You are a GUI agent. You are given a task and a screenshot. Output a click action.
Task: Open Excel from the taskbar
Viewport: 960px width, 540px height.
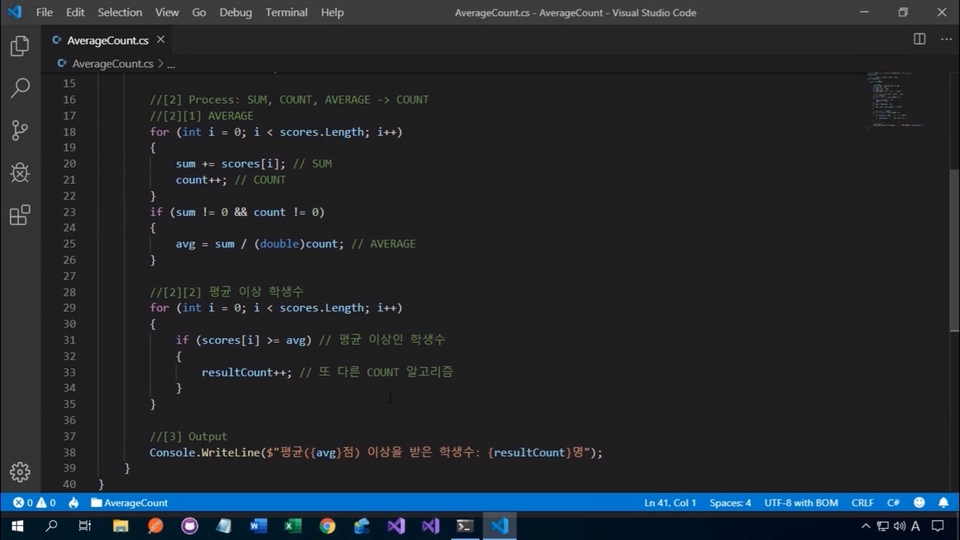tap(293, 526)
